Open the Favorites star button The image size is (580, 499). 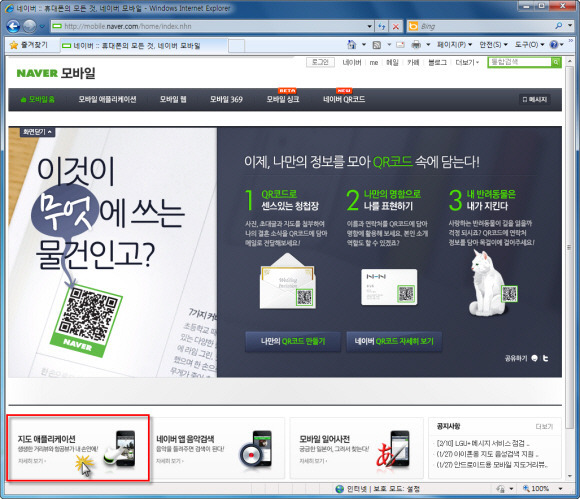click(x=29, y=45)
